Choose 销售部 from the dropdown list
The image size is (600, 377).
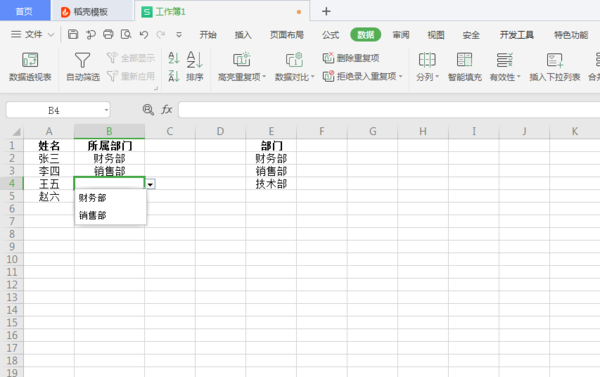click(110, 215)
